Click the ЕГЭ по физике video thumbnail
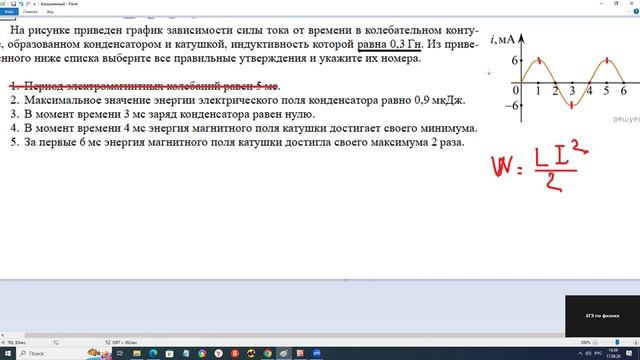The width and height of the screenshot is (640, 360). pos(602,316)
